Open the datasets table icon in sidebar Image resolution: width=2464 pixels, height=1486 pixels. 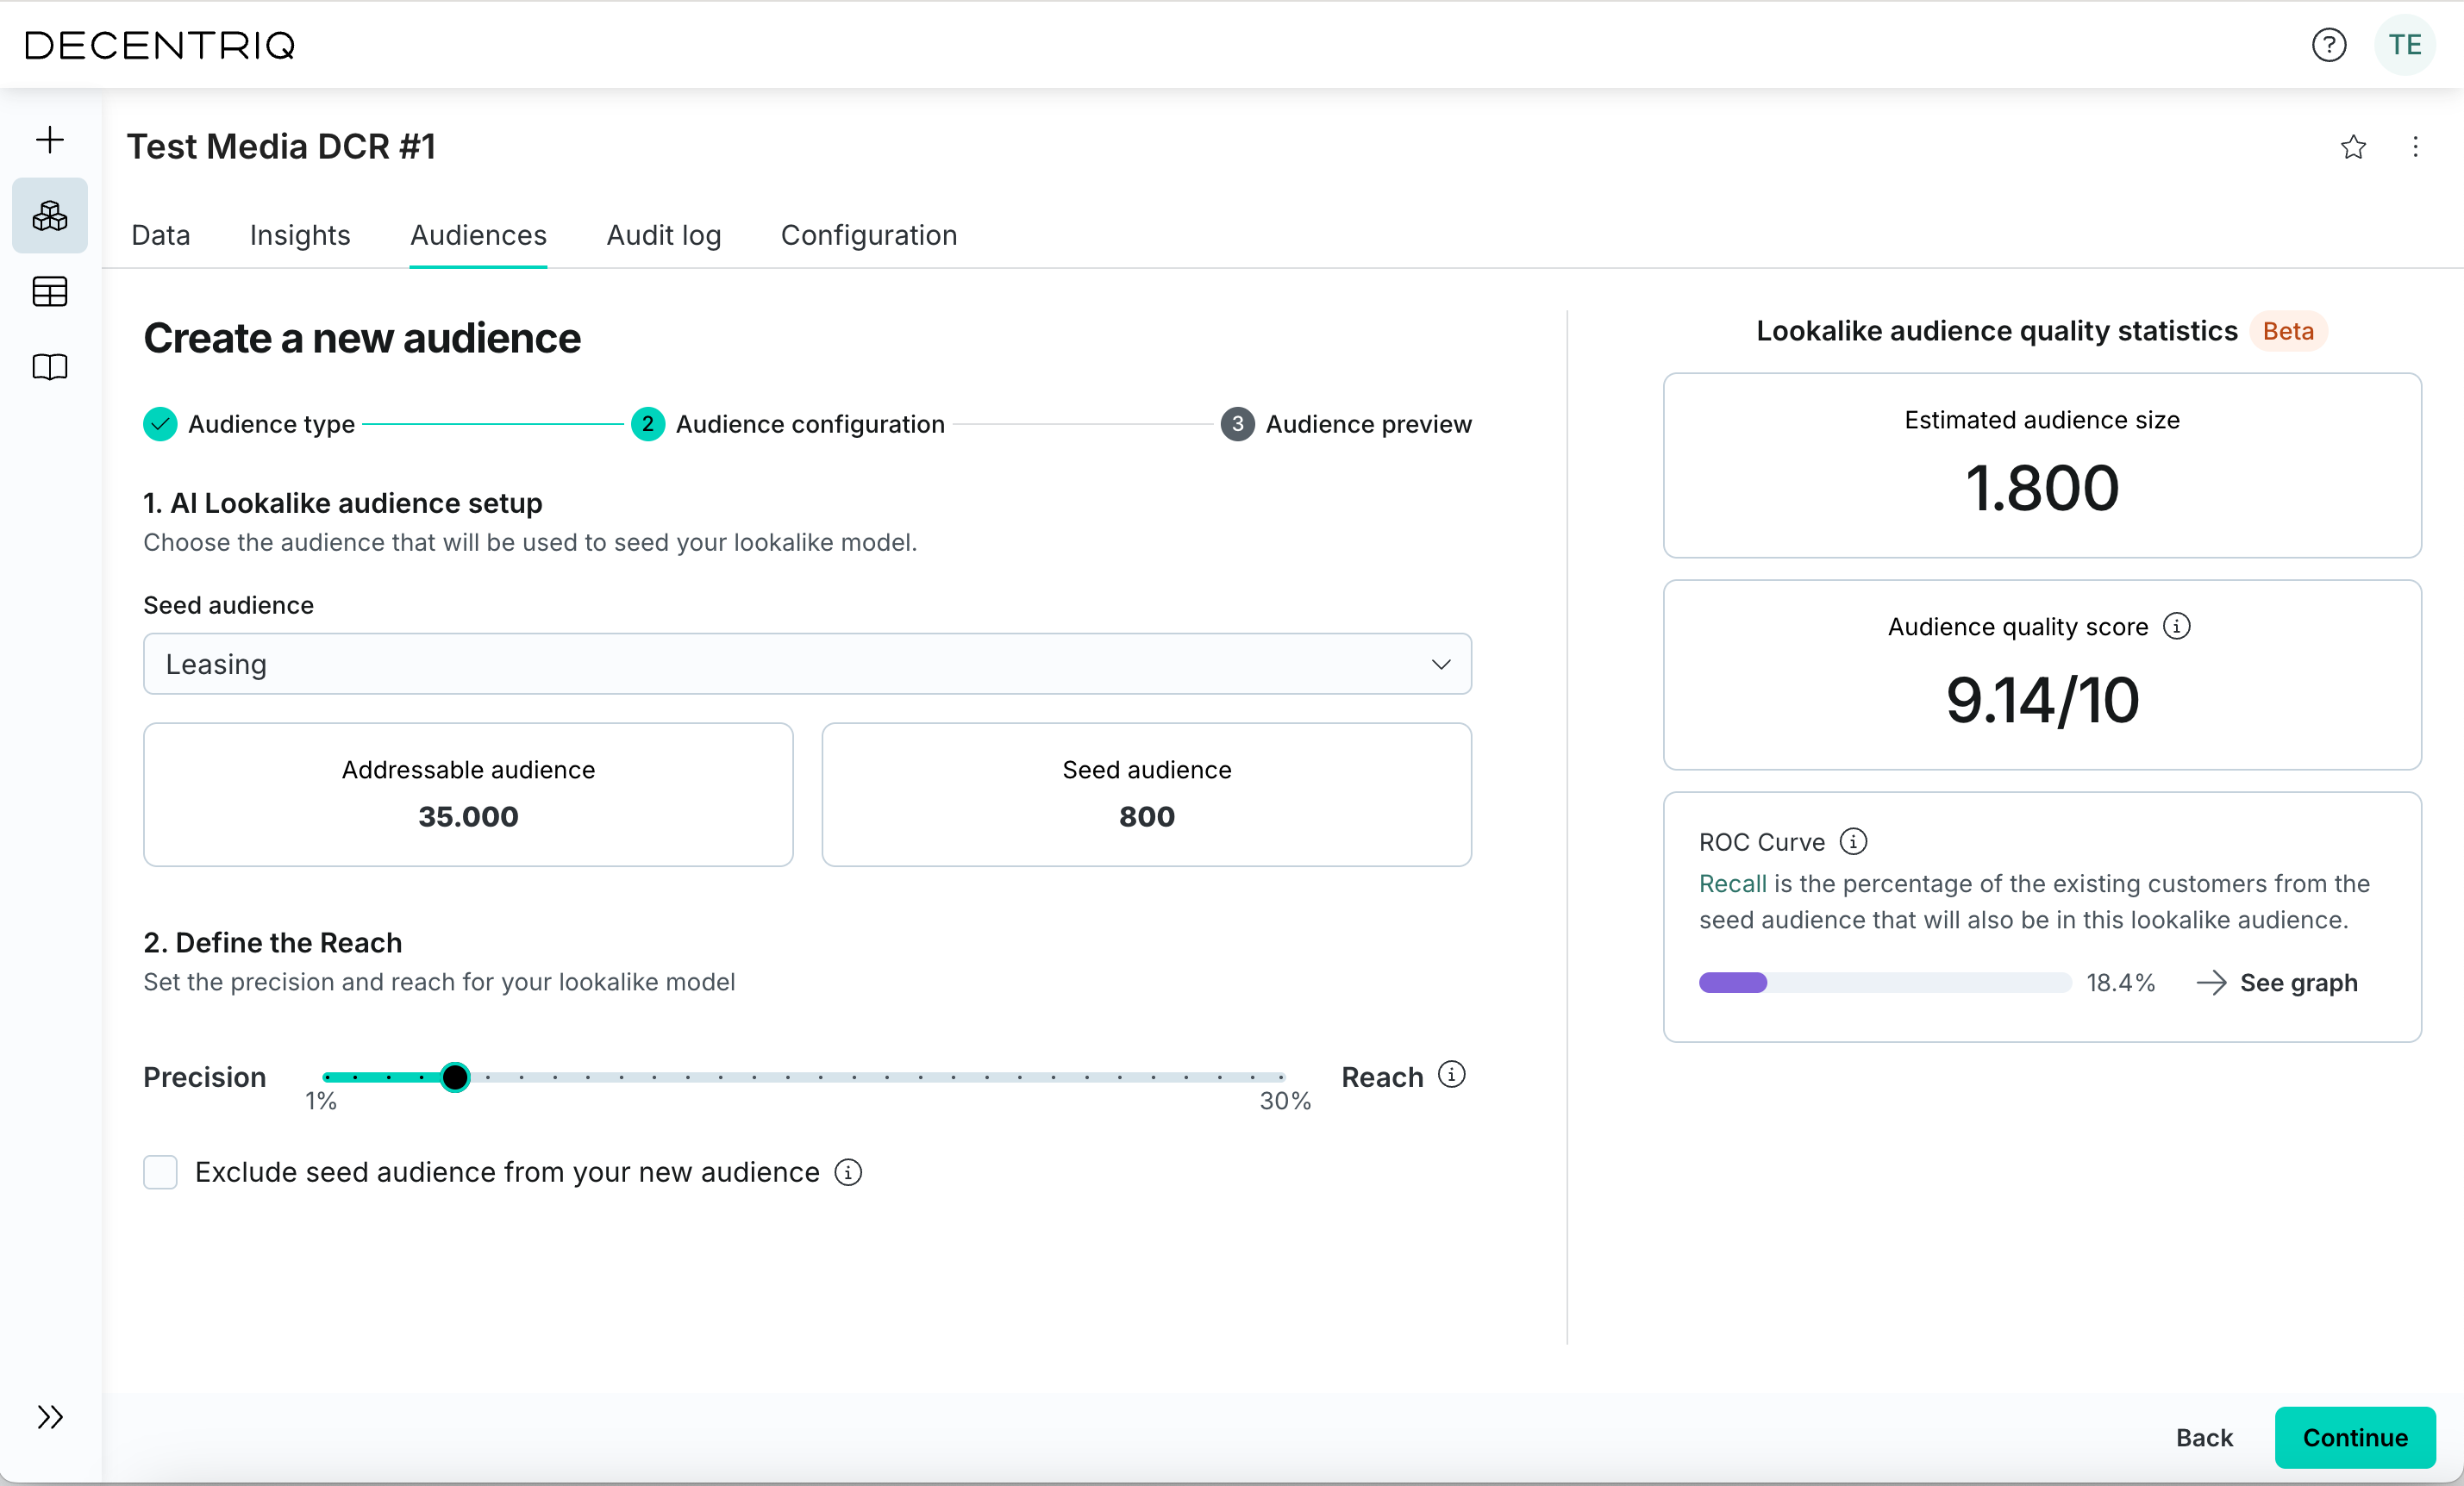click(x=50, y=292)
